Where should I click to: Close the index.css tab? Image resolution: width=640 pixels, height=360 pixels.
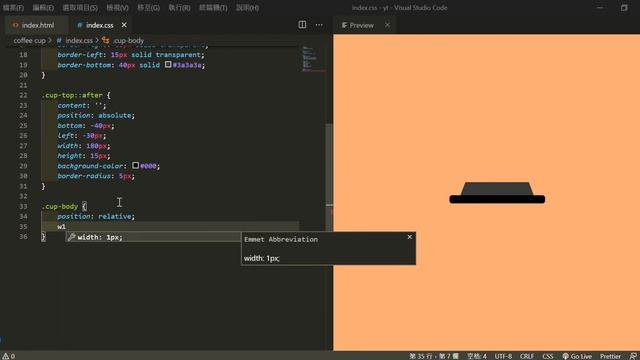click(x=124, y=25)
